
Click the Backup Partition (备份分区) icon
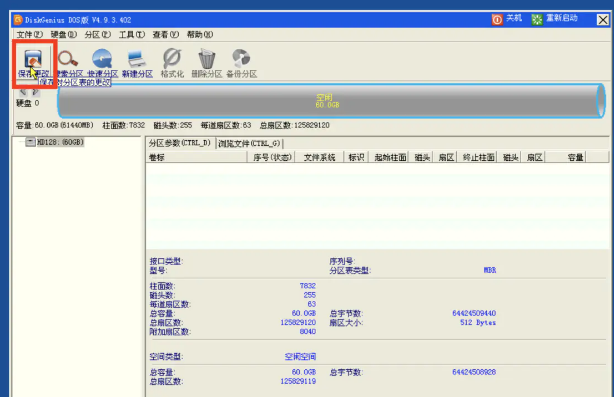[x=242, y=63]
